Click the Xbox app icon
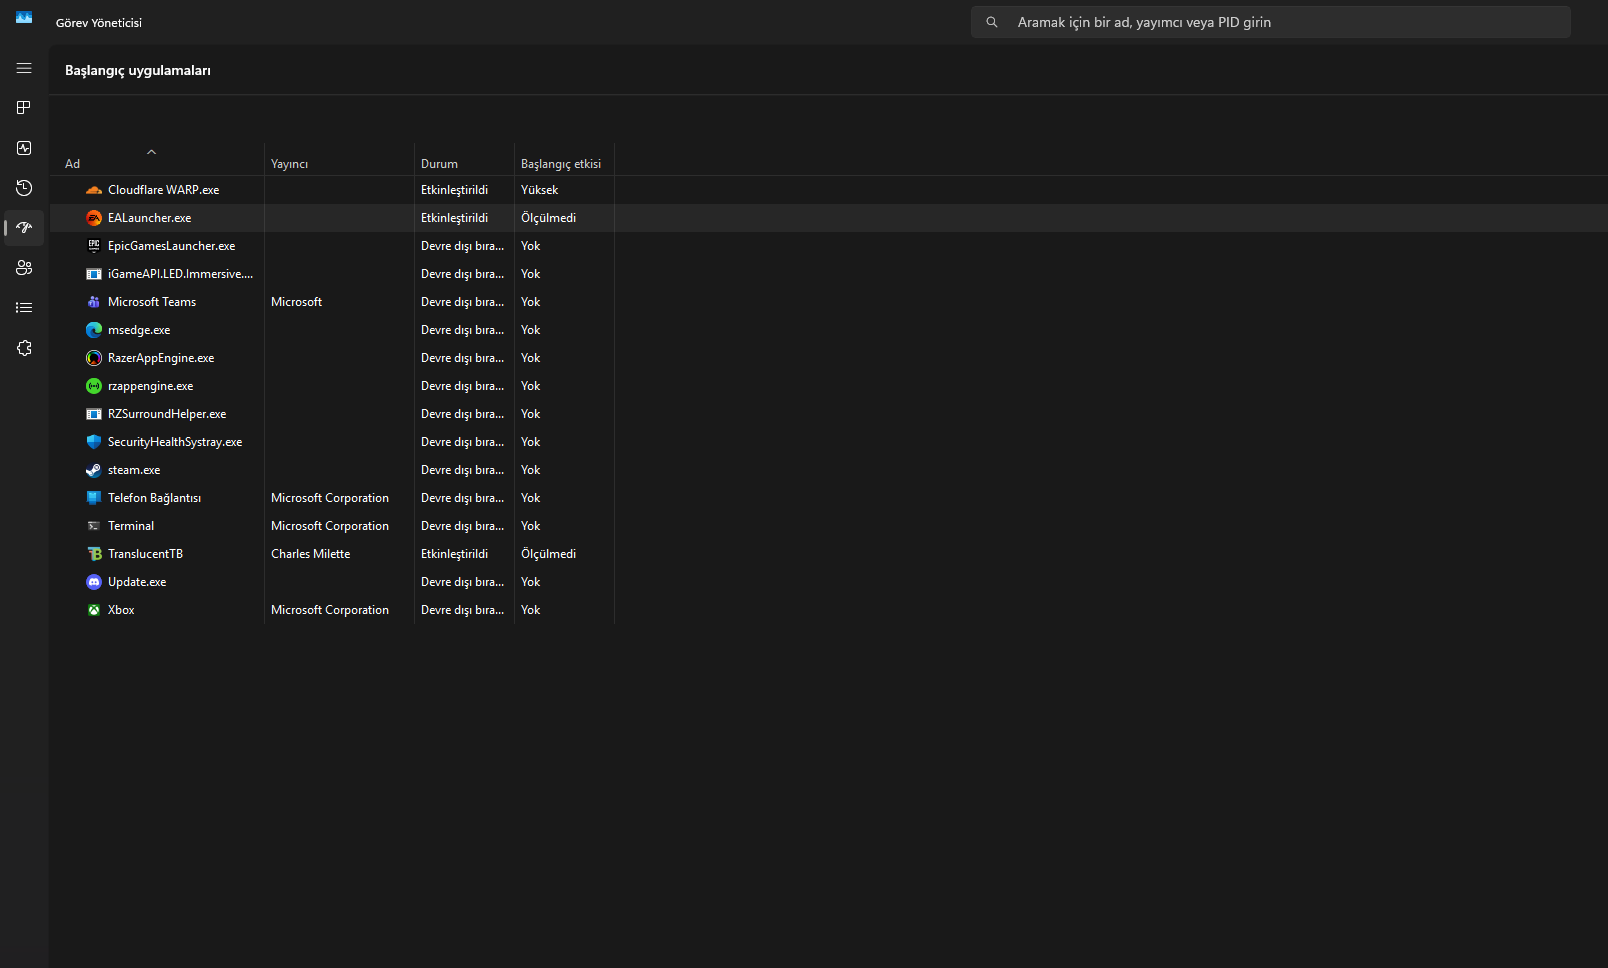1608x968 pixels. coord(94,610)
